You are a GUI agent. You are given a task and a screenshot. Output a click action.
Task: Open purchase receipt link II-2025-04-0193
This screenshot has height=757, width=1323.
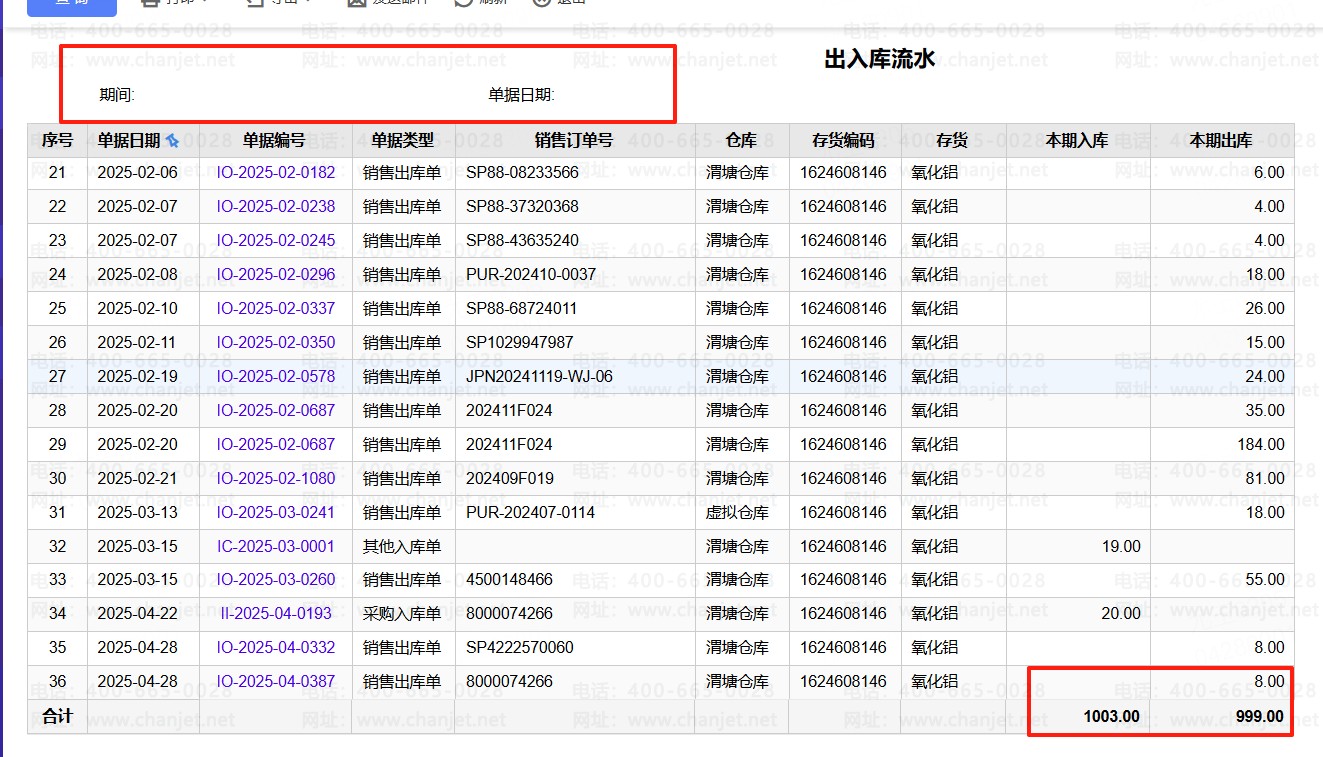click(x=276, y=614)
